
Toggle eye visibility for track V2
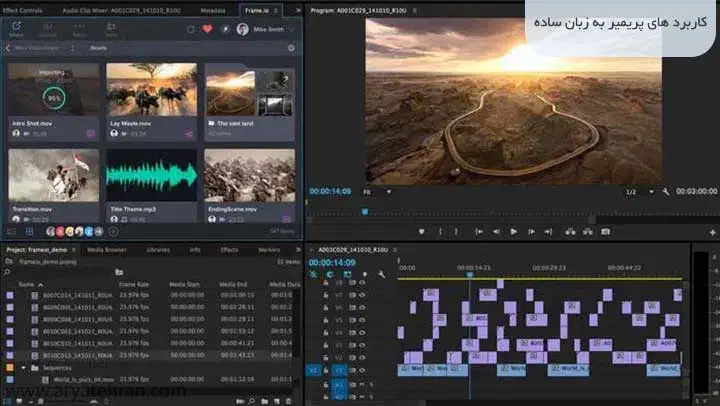click(x=362, y=357)
